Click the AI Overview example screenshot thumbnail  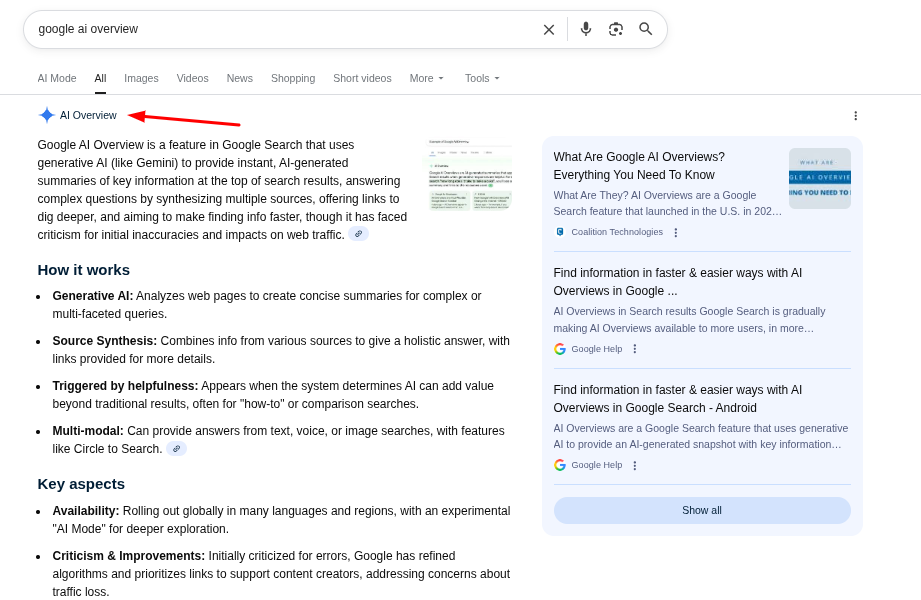click(x=470, y=175)
